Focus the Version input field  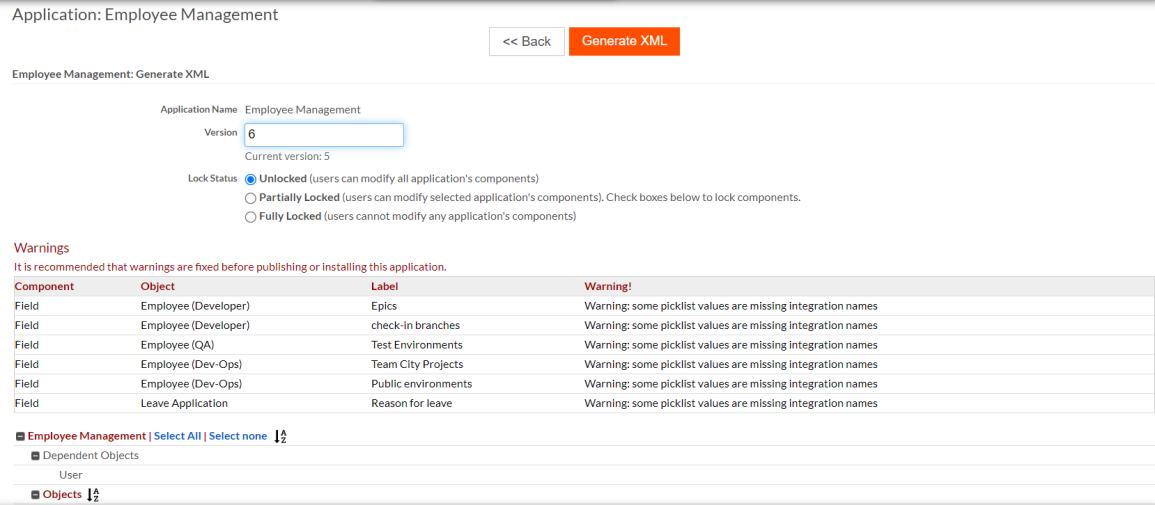point(324,135)
